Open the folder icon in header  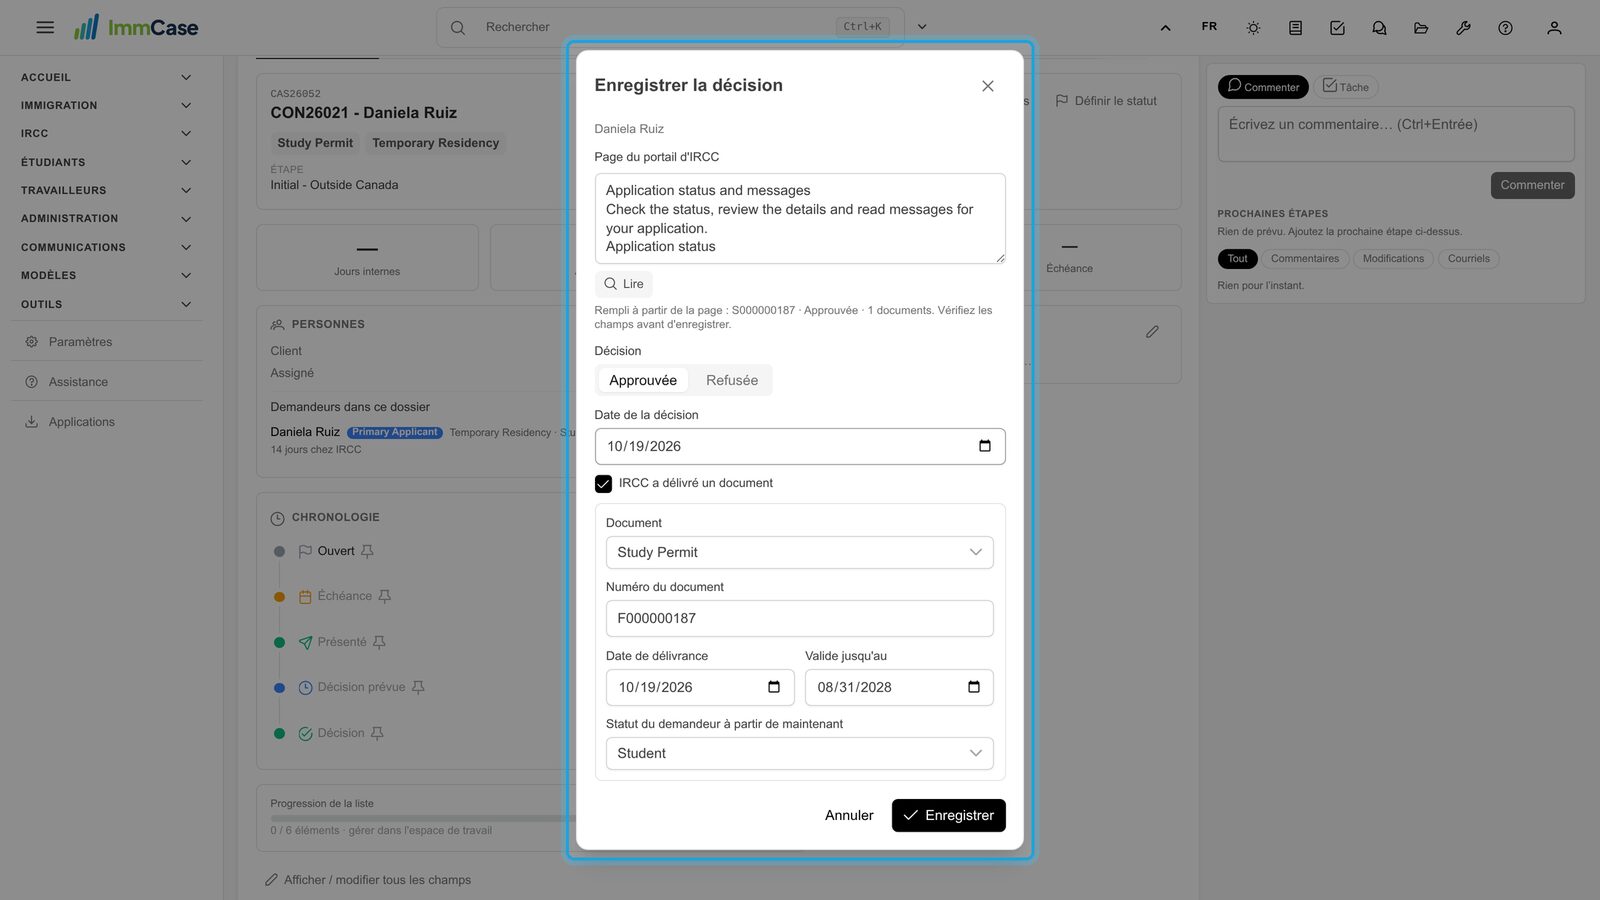[1421, 28]
